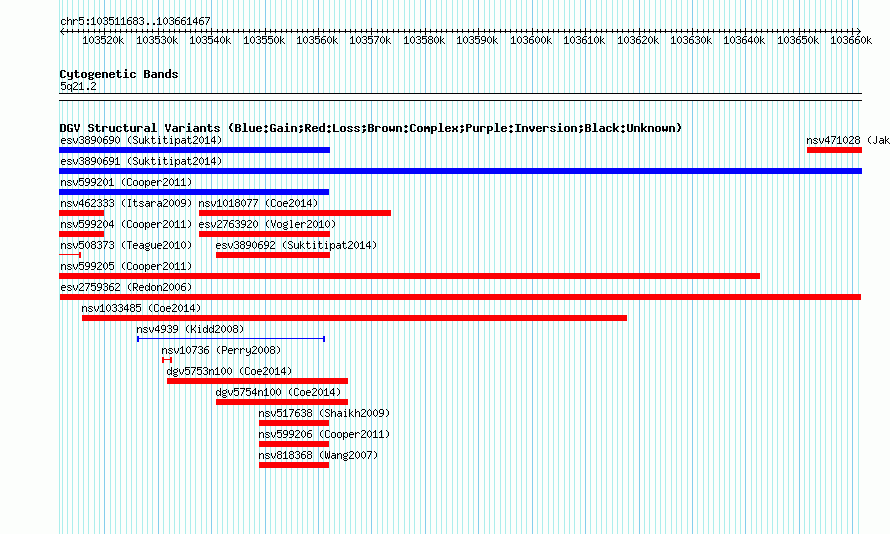Click the red bar under nsv1033485

click(354, 318)
